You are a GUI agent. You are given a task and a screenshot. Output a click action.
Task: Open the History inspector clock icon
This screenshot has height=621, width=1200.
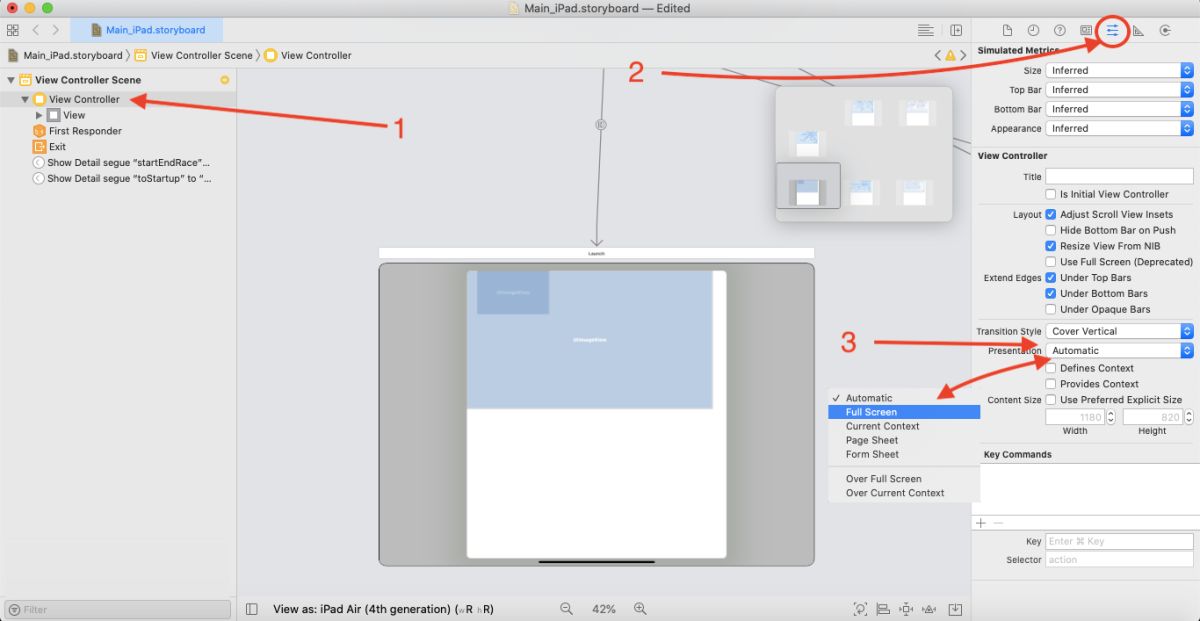pos(1034,30)
